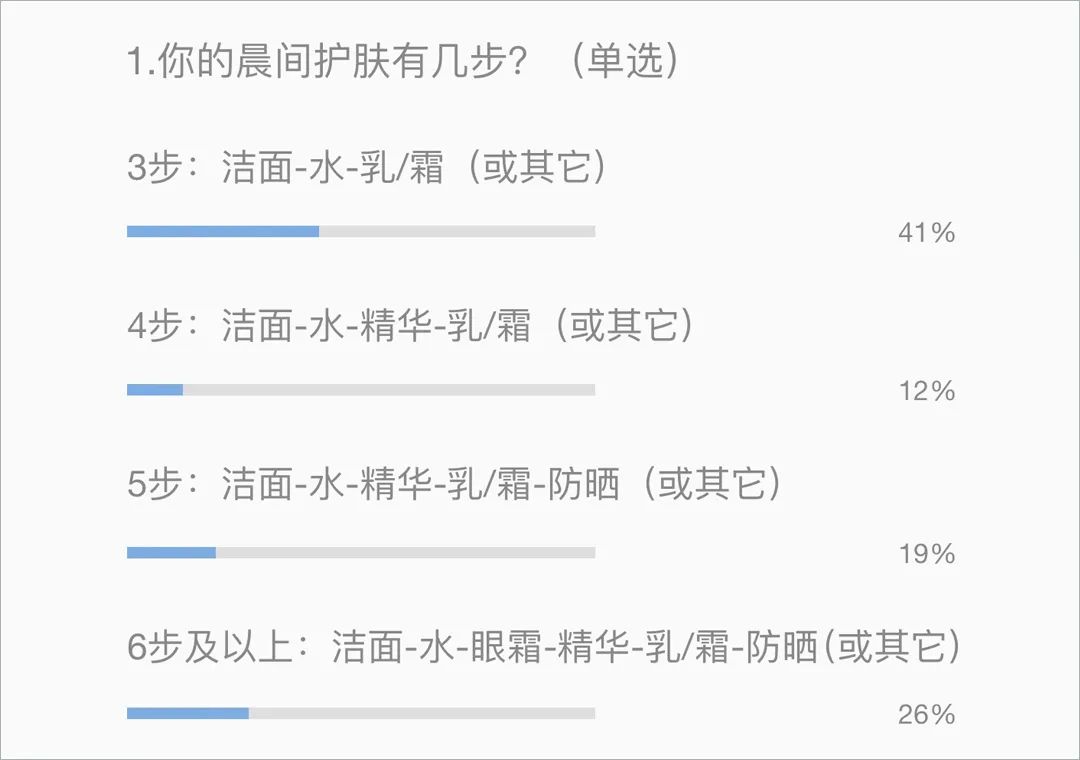
Task: Click the blue filled part of the 12% bar
Action: [155, 390]
